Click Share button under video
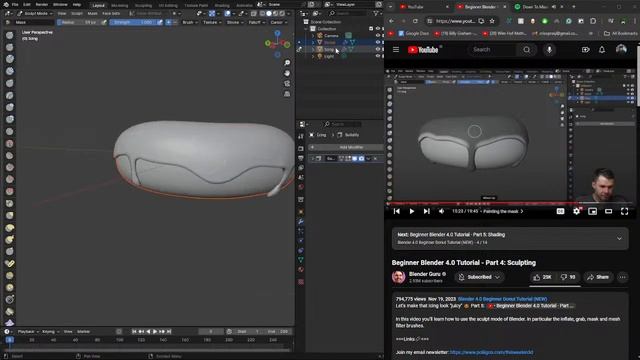 598,277
